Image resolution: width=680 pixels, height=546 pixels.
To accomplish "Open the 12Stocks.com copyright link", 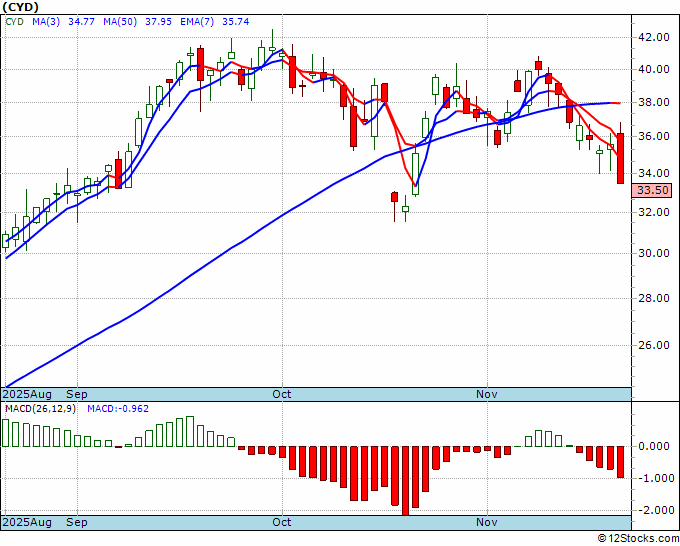I will 638,539.
